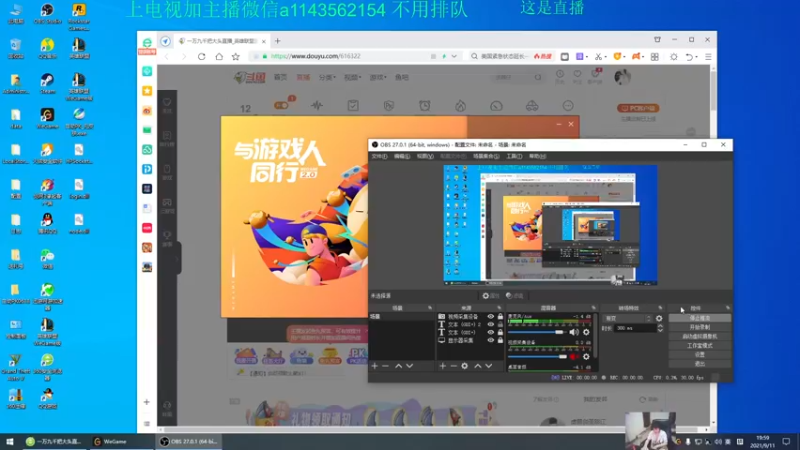The width and height of the screenshot is (800, 450).
Task: Open source Filters button above OBS panels
Action: click(x=515, y=296)
